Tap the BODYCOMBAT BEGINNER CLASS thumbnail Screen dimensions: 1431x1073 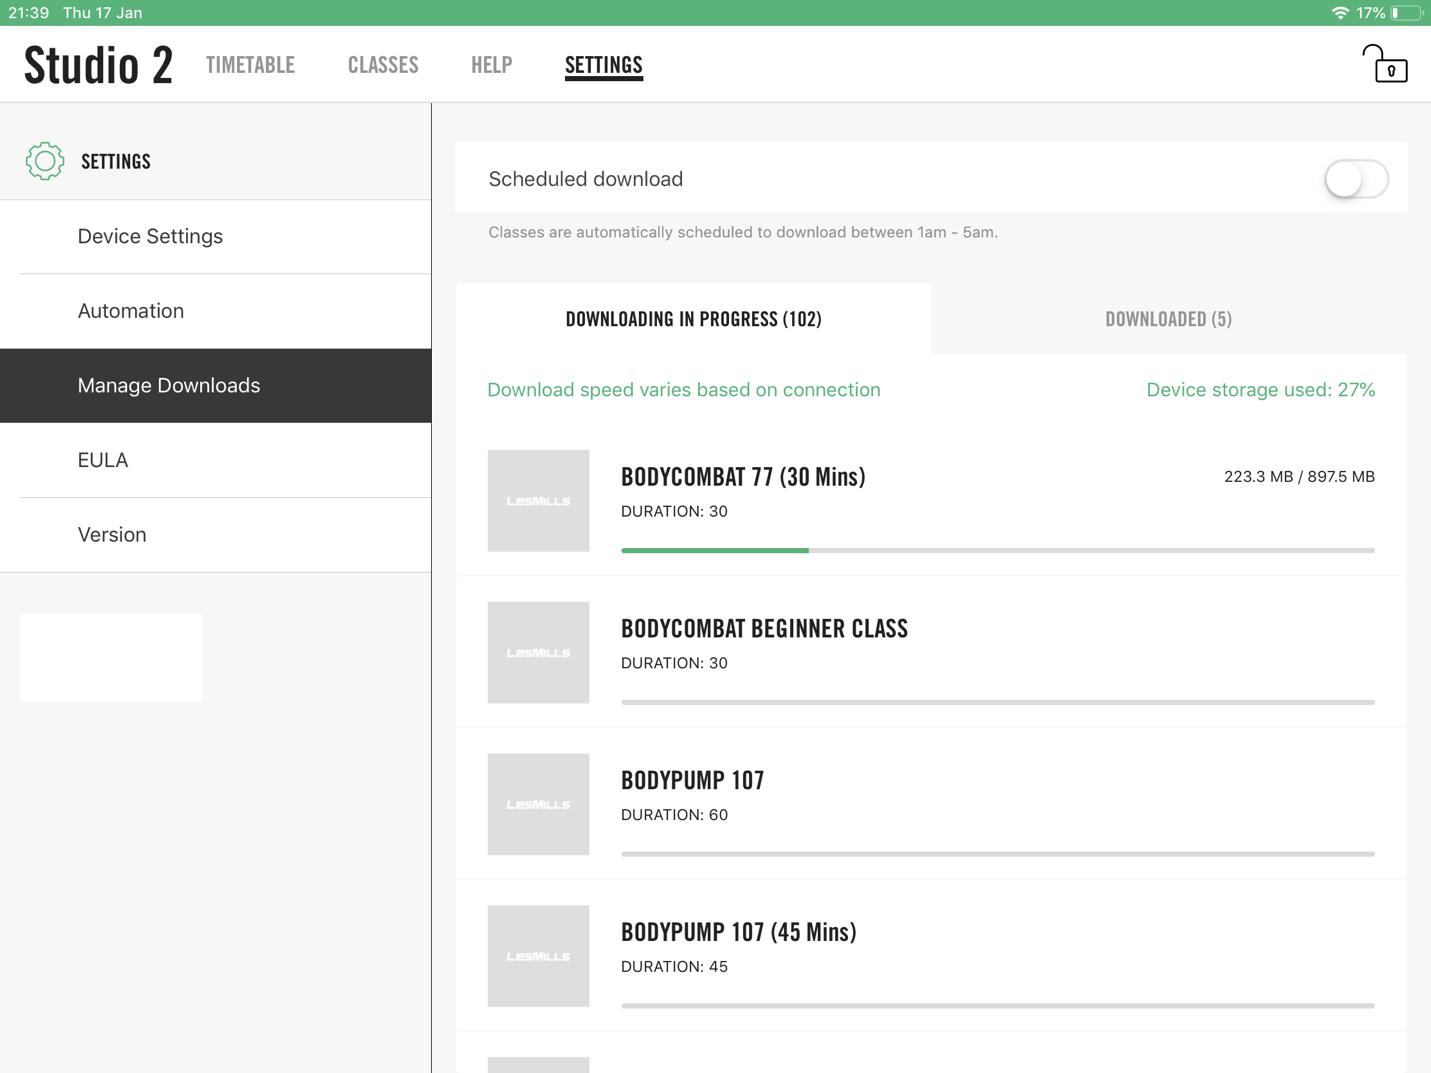click(x=538, y=652)
